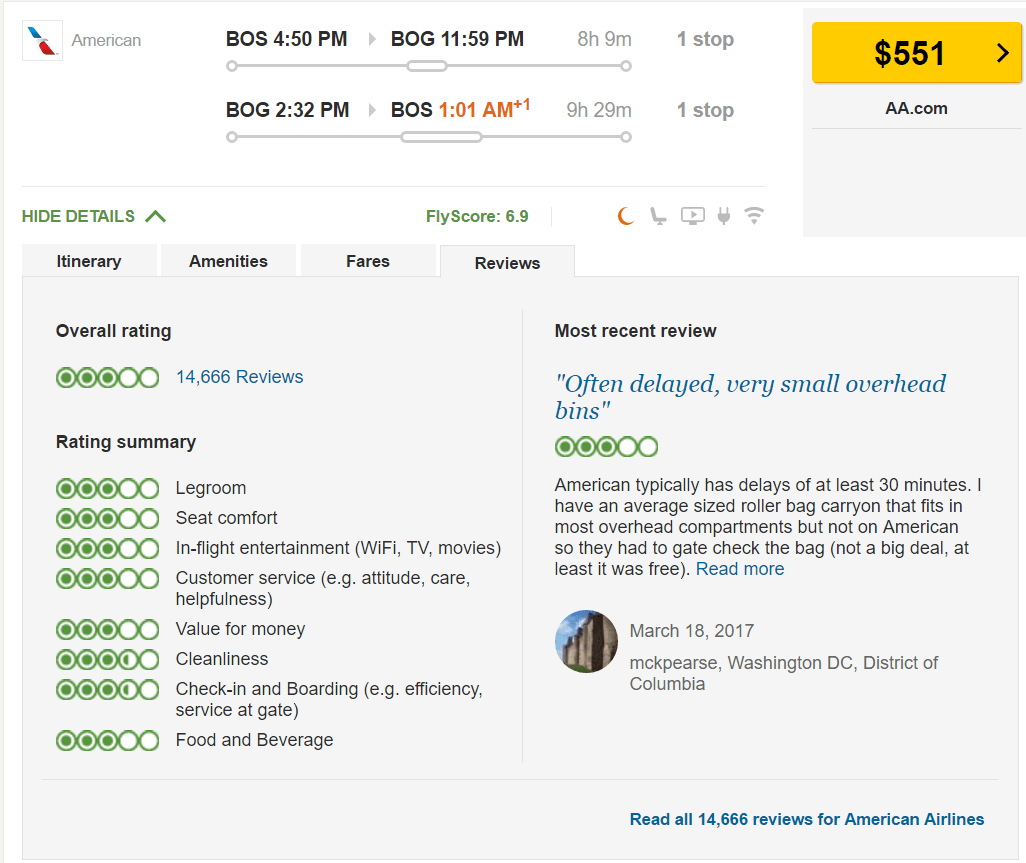Click the Check-in and Boarding rating bubbles
This screenshot has height=863, width=1026.
click(107, 690)
